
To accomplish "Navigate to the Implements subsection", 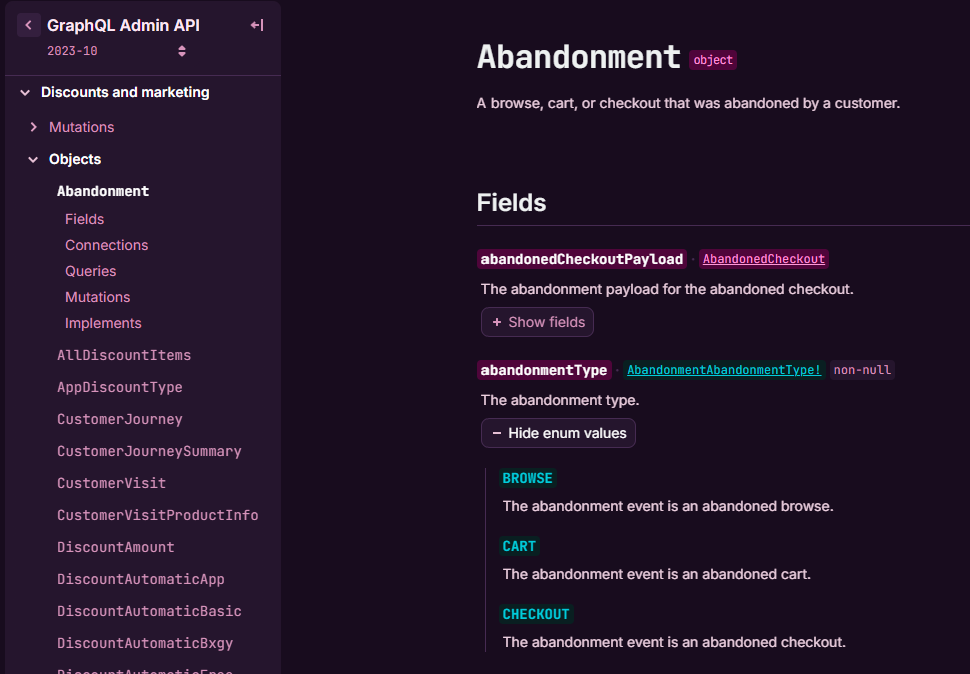I will (103, 323).
